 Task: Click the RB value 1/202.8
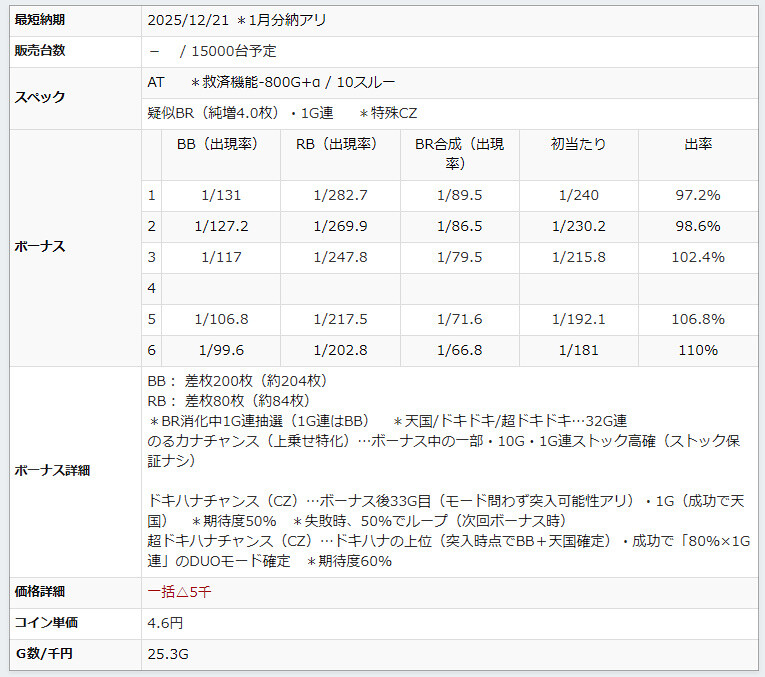coord(341,350)
